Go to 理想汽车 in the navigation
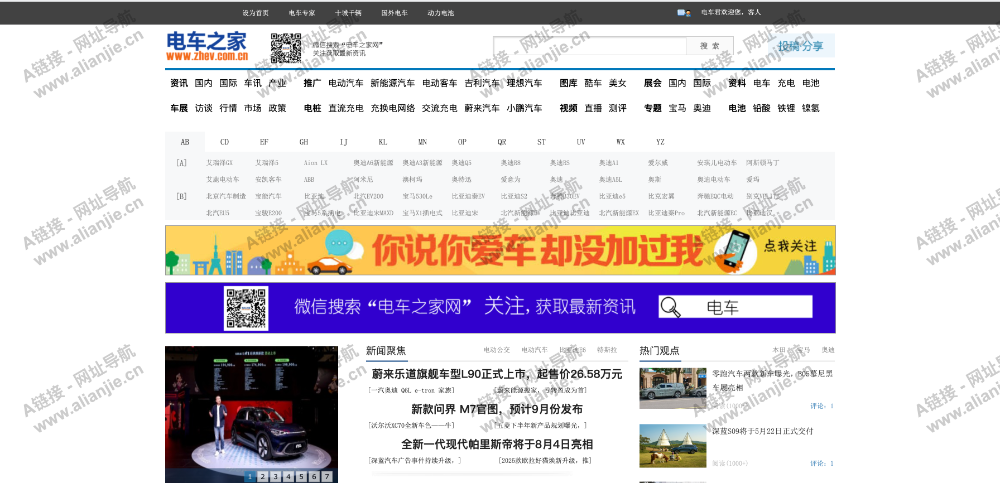 point(525,83)
